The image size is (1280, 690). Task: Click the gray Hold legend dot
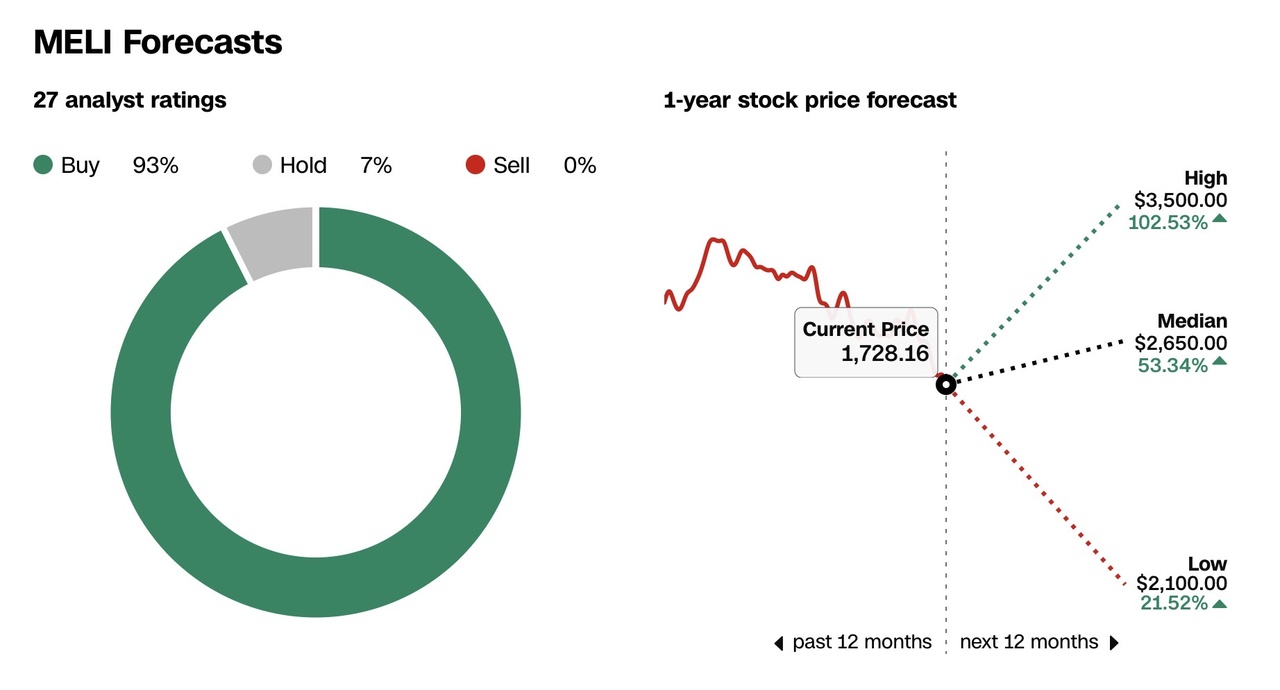262,165
